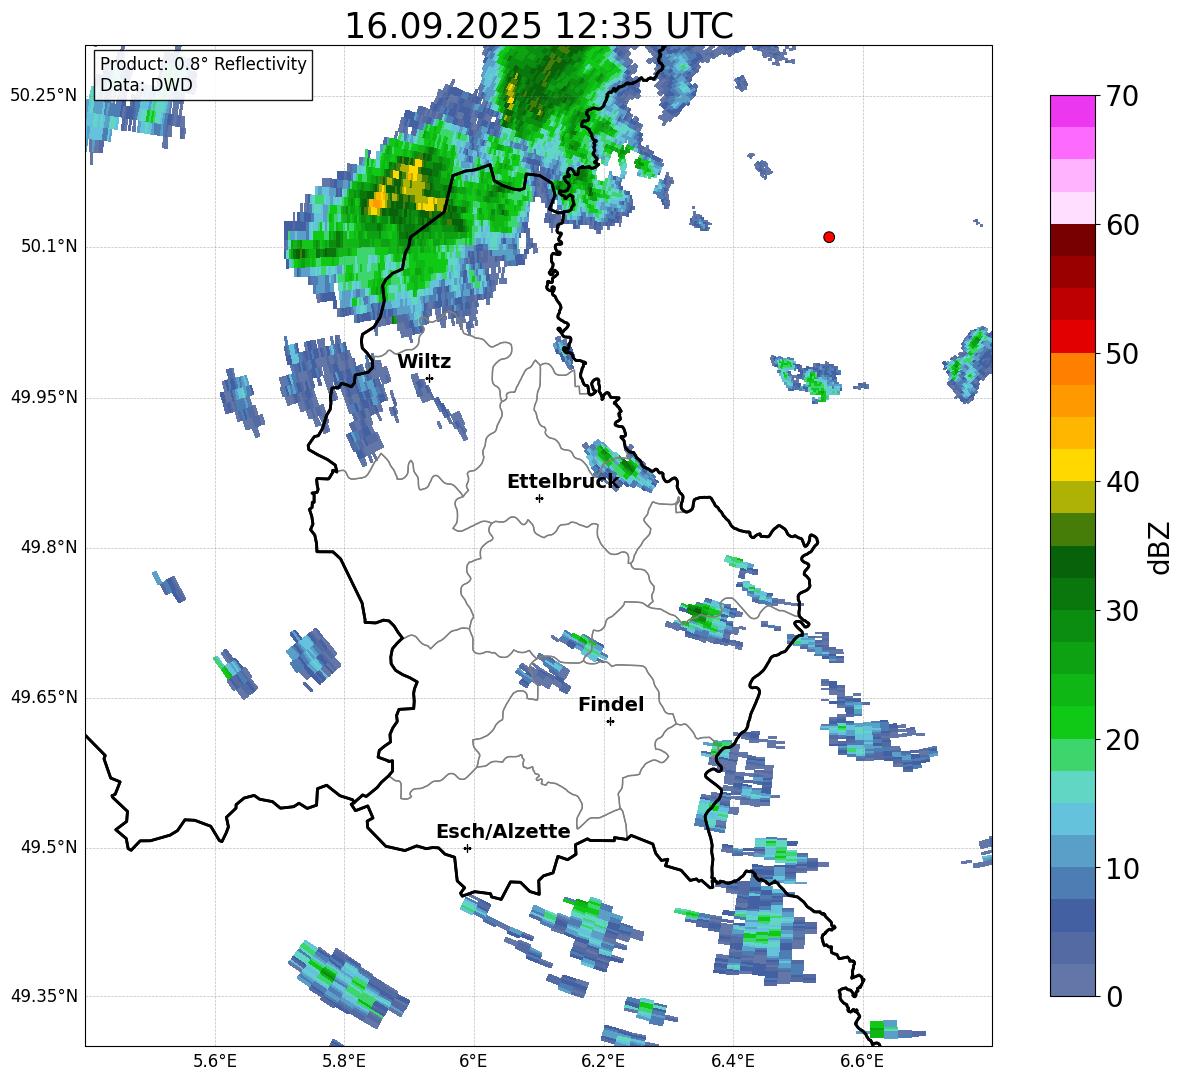Click the 6.2°E longitude label

pyautogui.click(x=603, y=1062)
